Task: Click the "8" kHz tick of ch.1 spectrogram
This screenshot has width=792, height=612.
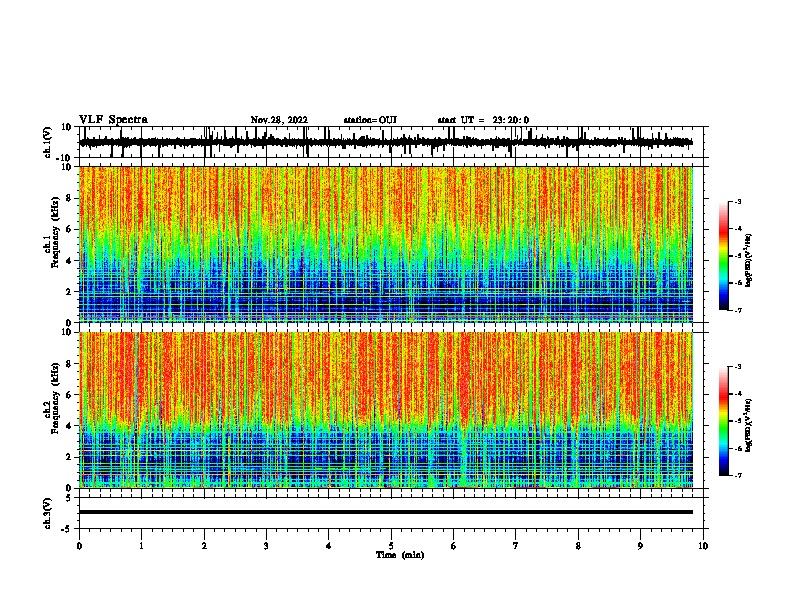Action: click(x=69, y=198)
